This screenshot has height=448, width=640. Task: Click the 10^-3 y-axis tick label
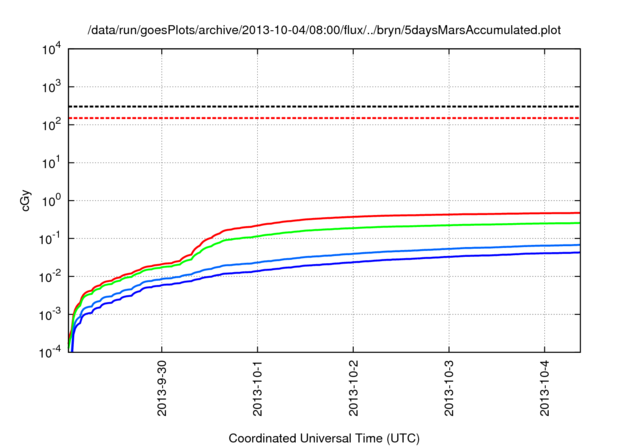pos(50,315)
